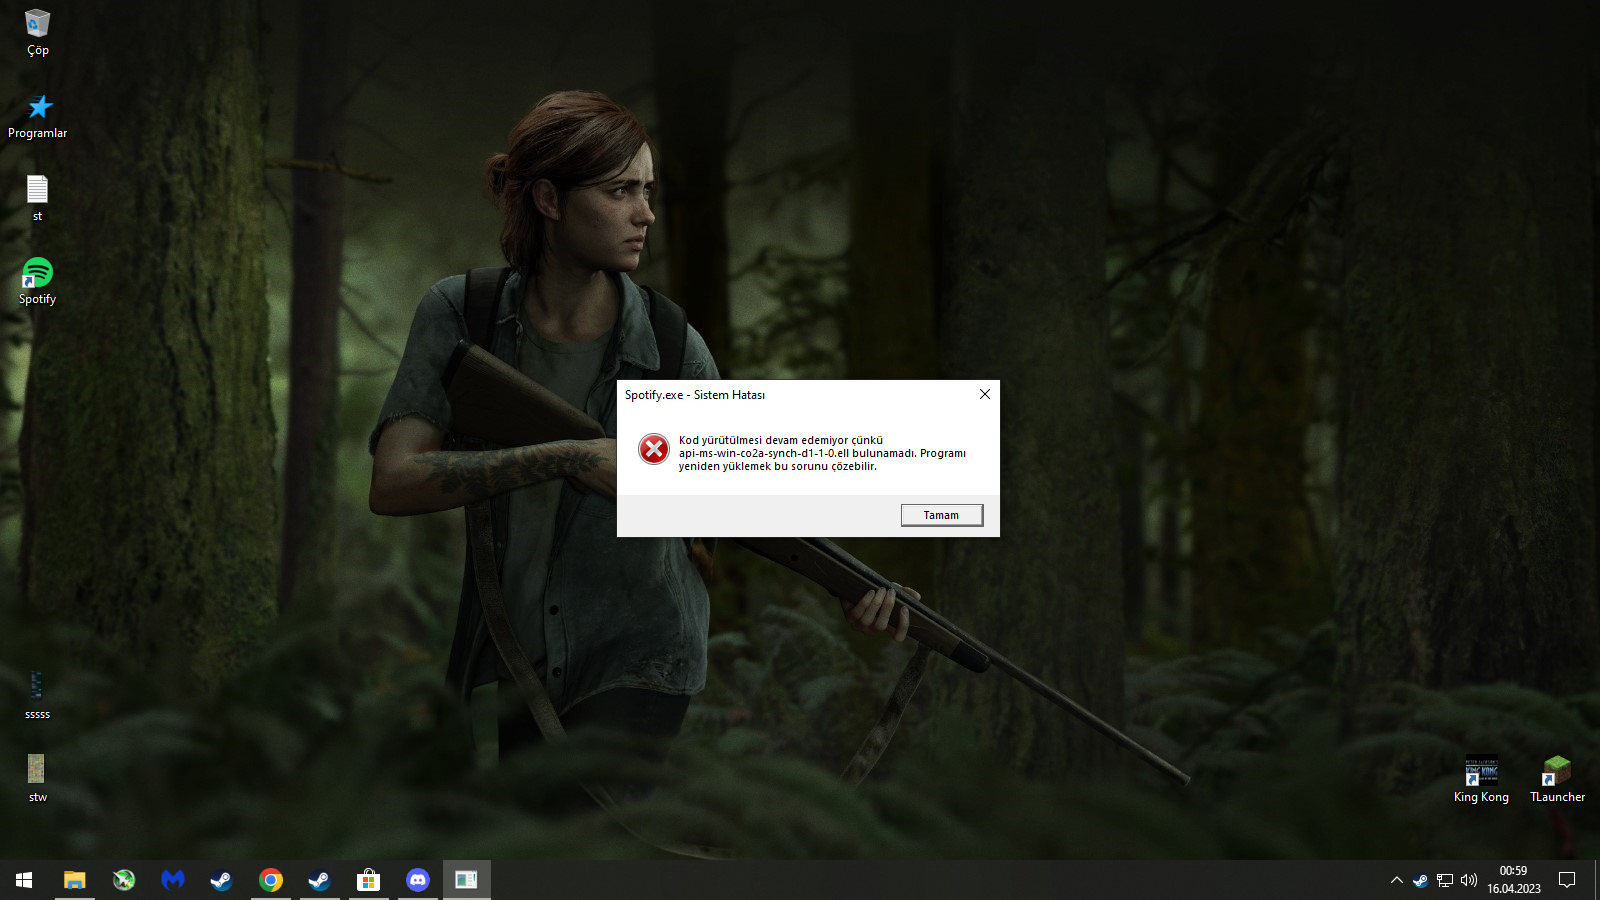Click the Steam system tray icon
This screenshot has height=900, width=1600.
point(1420,880)
